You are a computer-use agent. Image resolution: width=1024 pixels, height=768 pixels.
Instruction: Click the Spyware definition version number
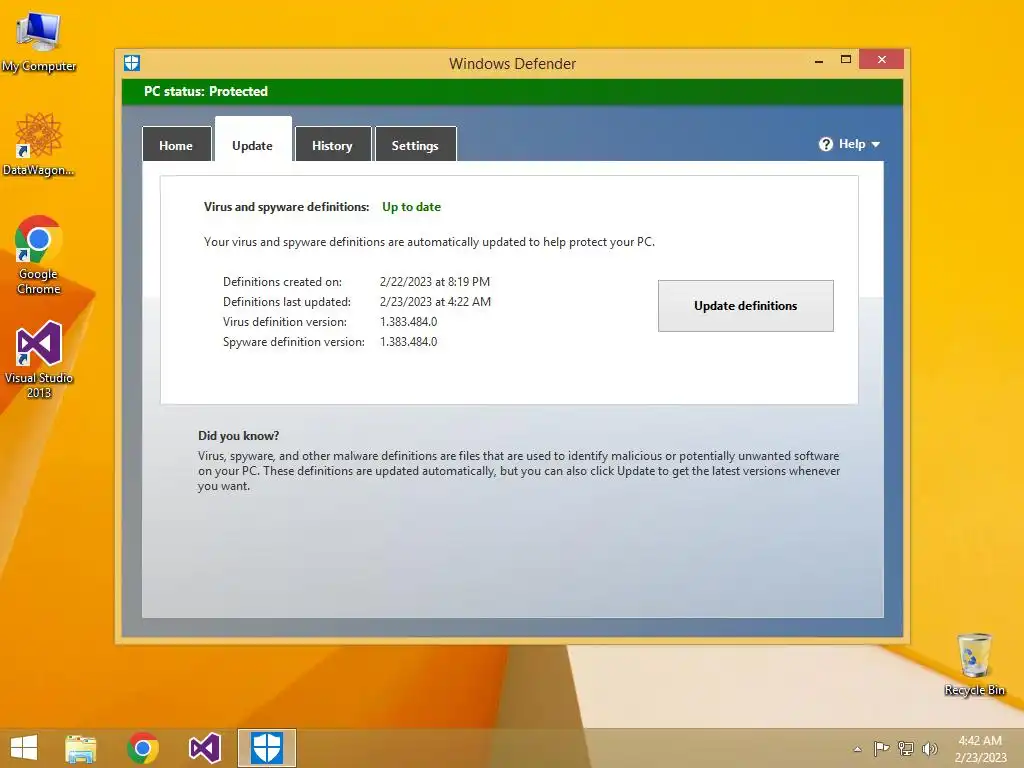pos(408,342)
